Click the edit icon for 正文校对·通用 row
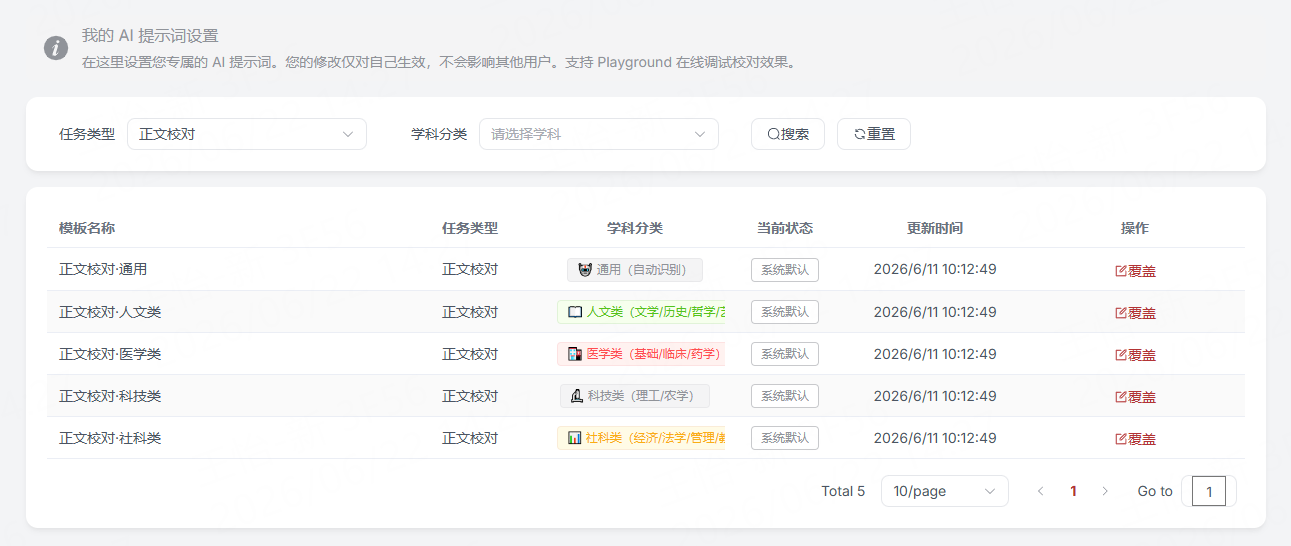The width and height of the screenshot is (1291, 546). point(1121,271)
